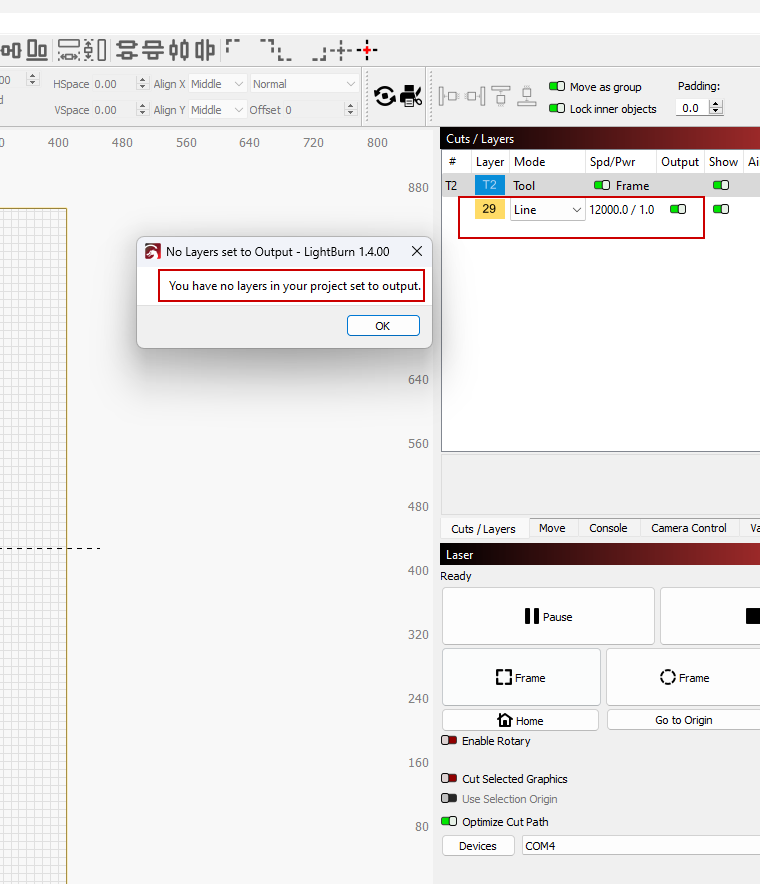Open the Camera Control tab
The width and height of the screenshot is (760, 884).
(x=688, y=528)
